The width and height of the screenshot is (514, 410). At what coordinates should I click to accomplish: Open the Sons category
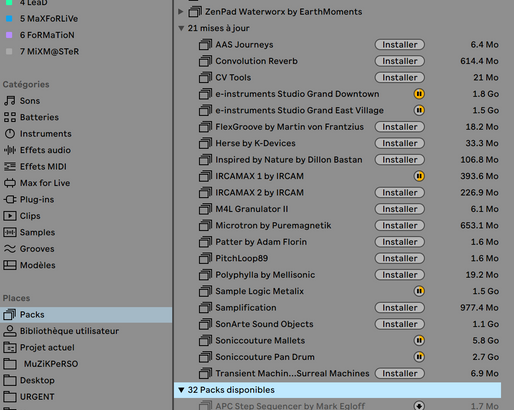point(30,101)
